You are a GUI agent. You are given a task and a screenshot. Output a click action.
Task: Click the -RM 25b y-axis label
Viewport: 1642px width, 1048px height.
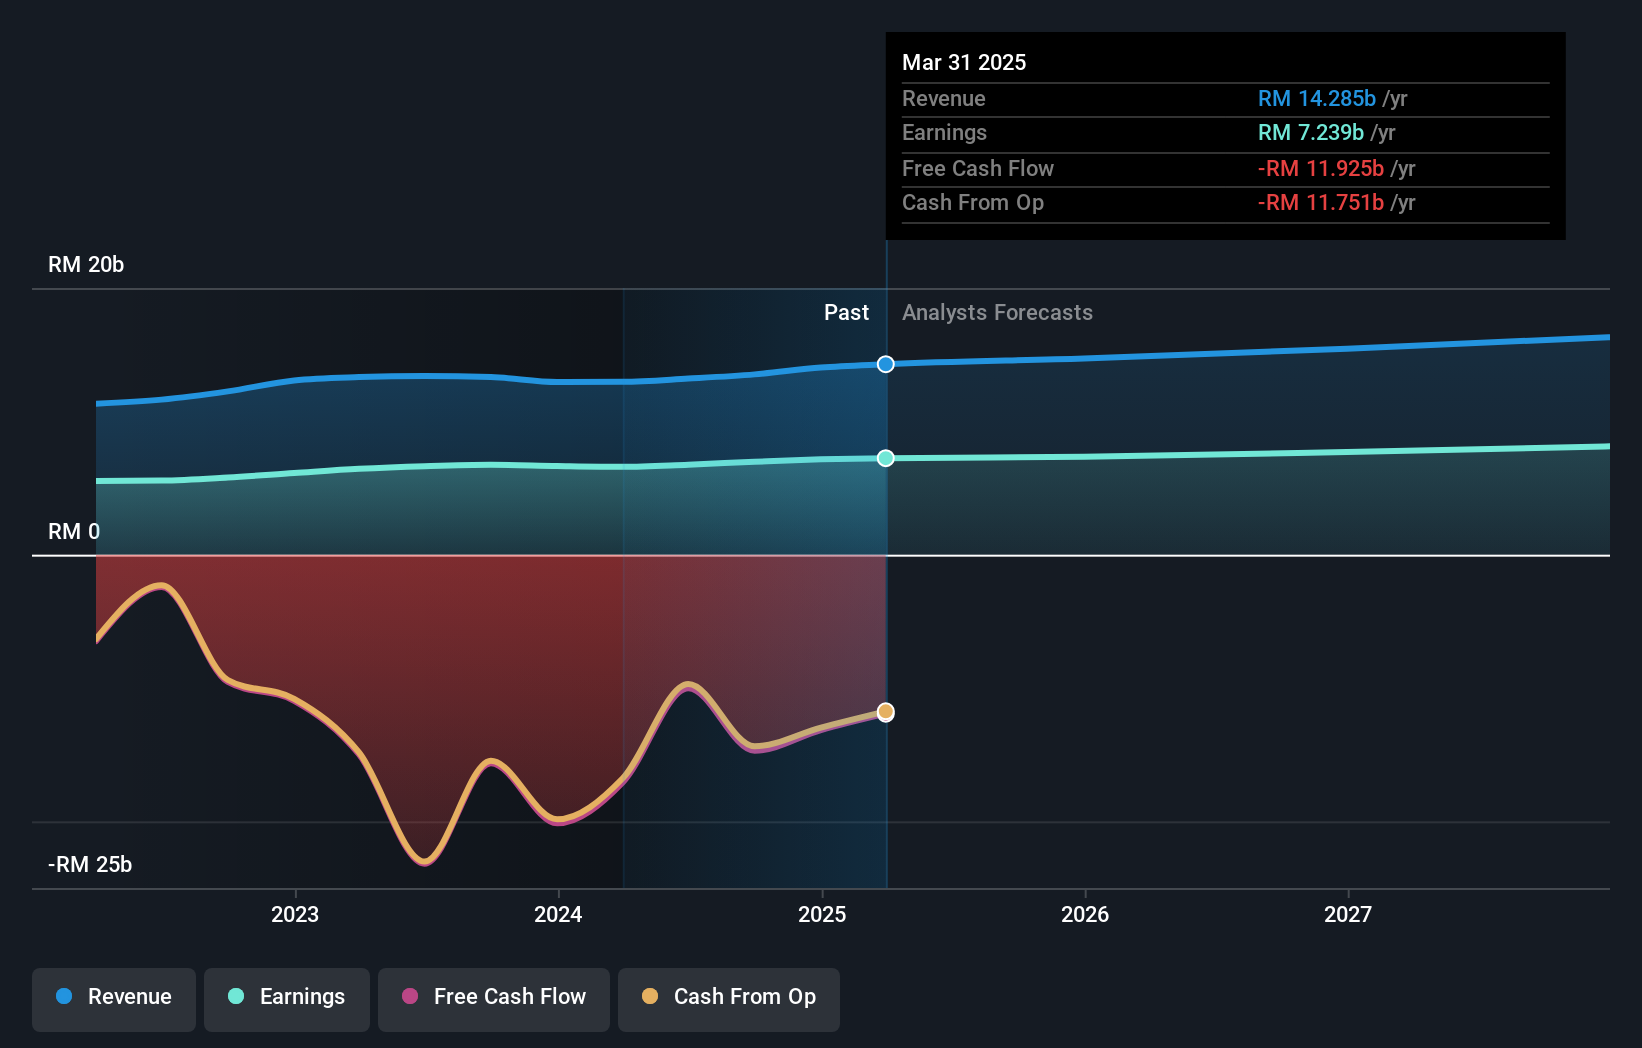(90, 864)
